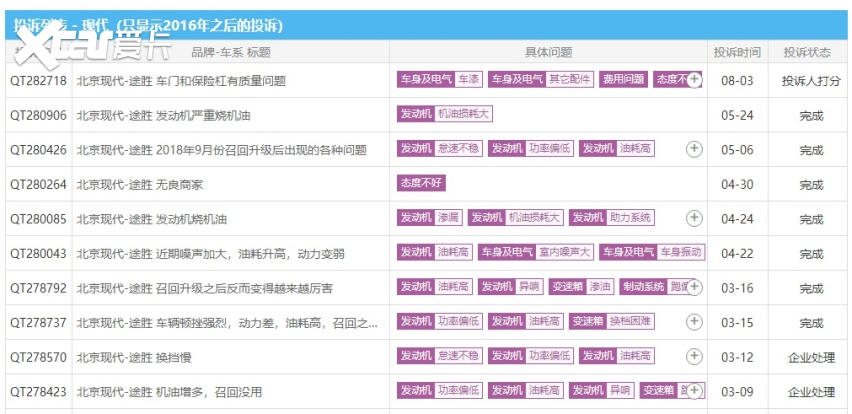
Task: Select the 车身及电气 室内噪声大 tag
Action: (536, 253)
